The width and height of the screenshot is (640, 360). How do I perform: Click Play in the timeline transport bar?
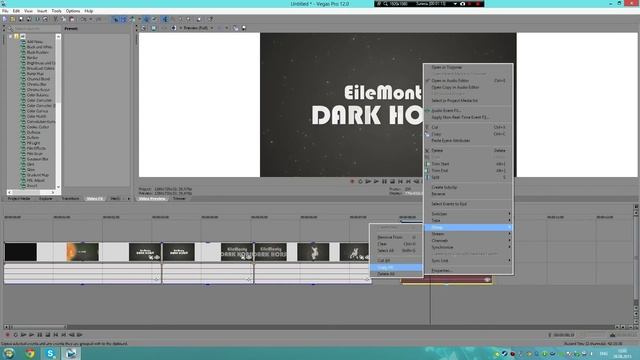[31, 335]
